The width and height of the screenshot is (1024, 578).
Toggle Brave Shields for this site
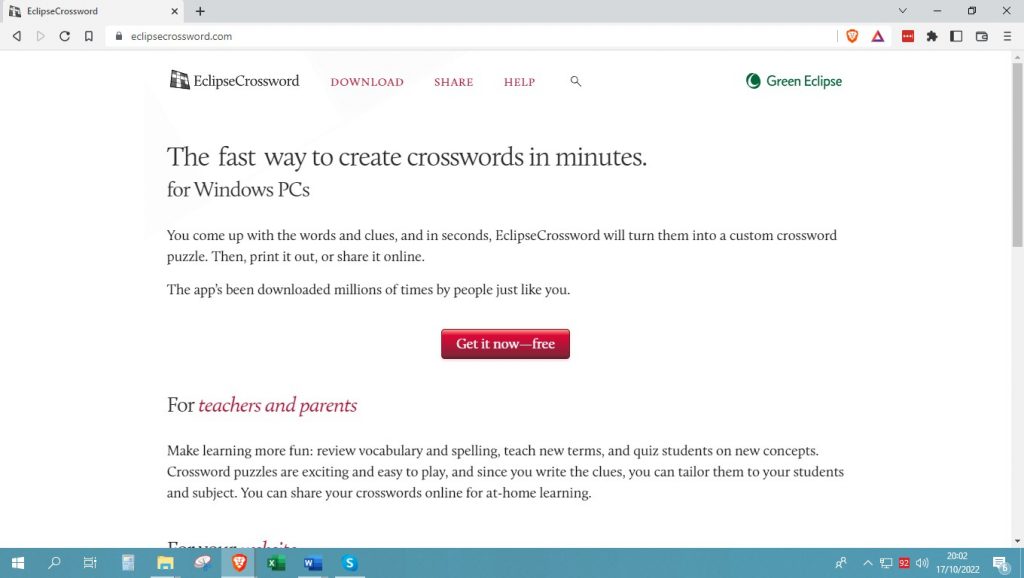coord(851,36)
